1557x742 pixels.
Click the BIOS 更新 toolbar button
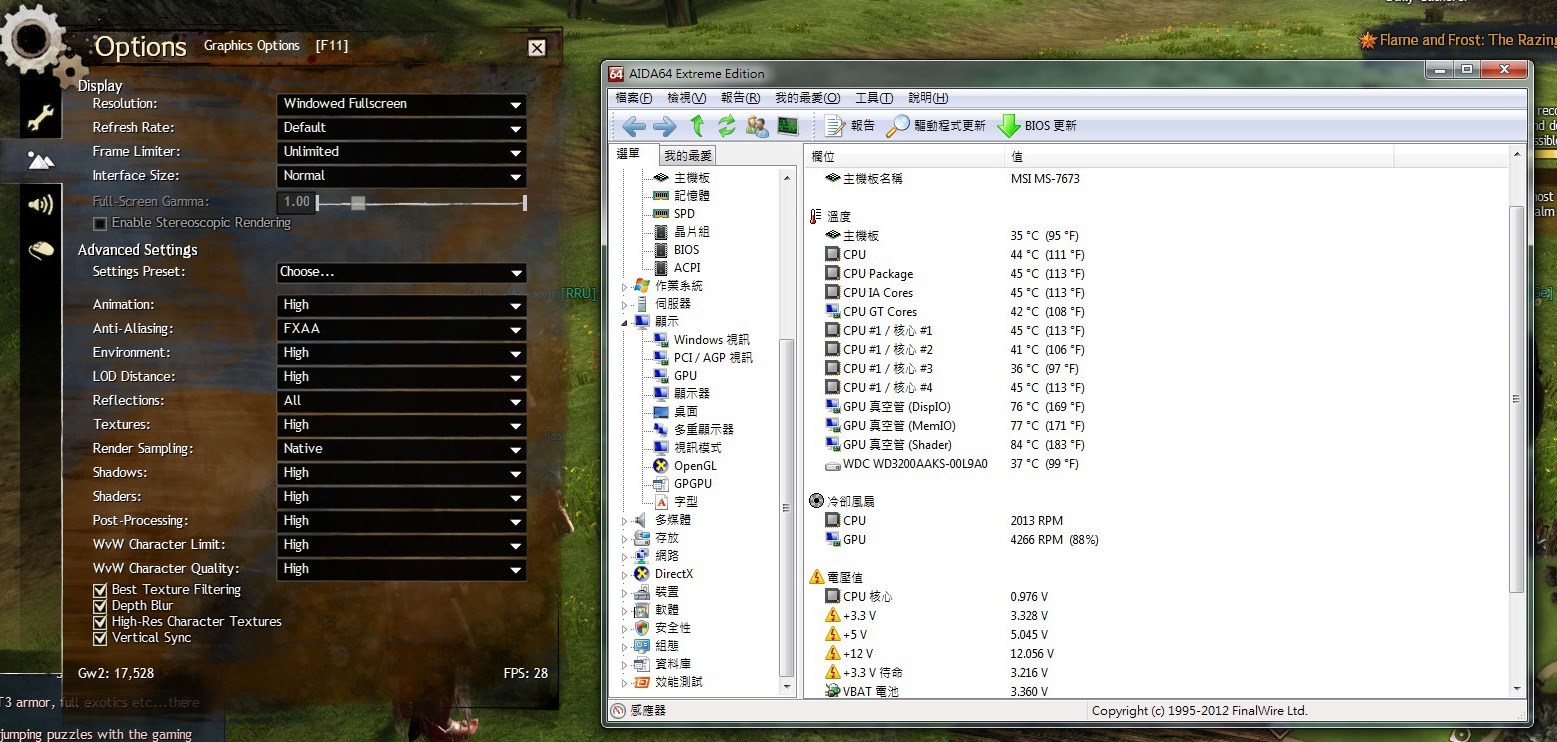[x=1037, y=126]
